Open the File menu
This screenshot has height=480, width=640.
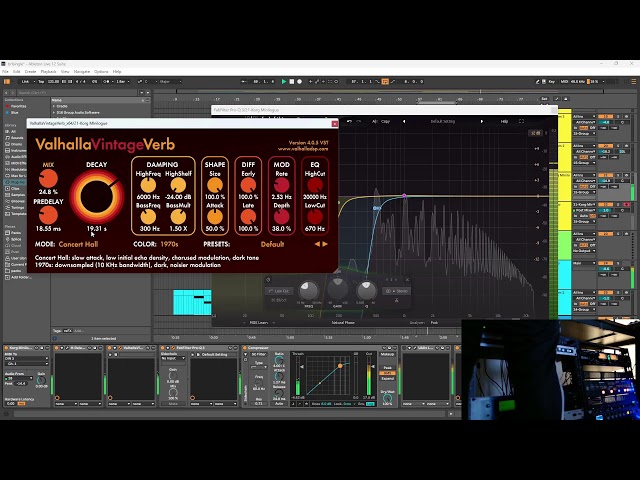5,71
